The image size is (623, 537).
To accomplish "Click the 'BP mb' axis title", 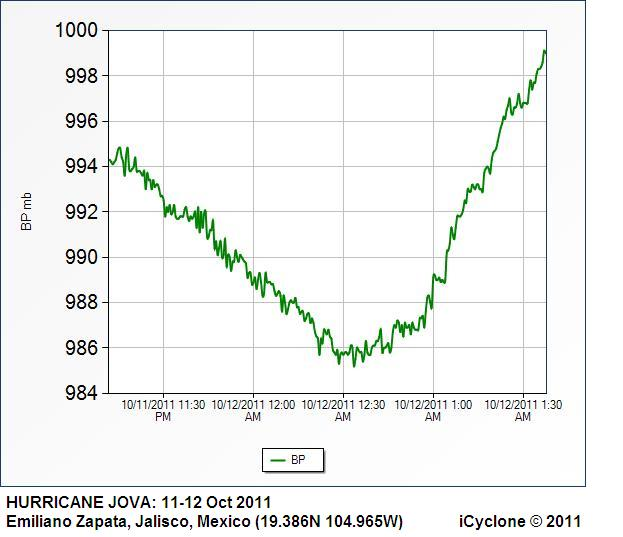I will [26, 211].
